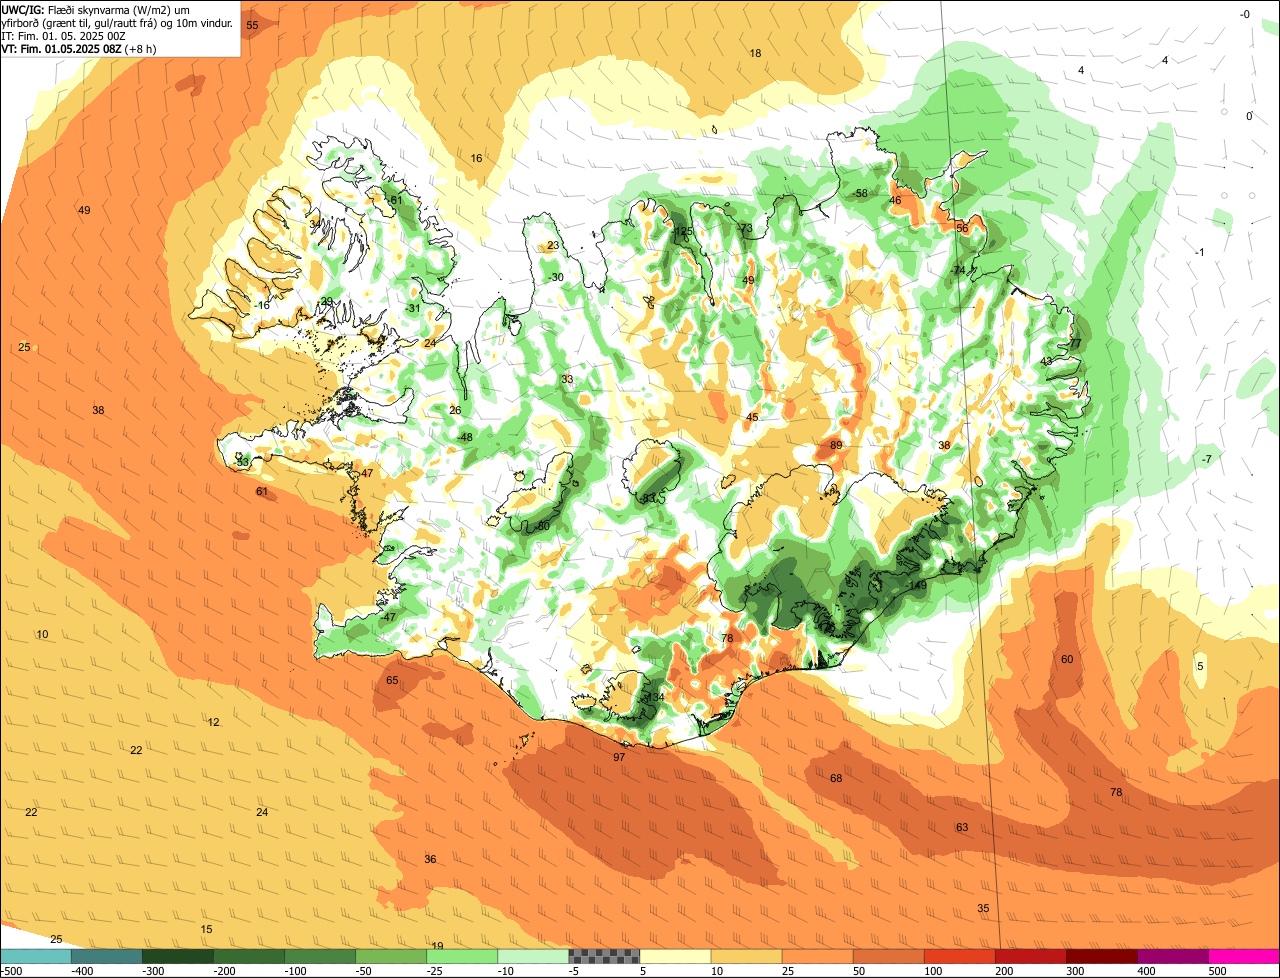
Task: Select the value 134 on the map
Action: click(x=656, y=697)
